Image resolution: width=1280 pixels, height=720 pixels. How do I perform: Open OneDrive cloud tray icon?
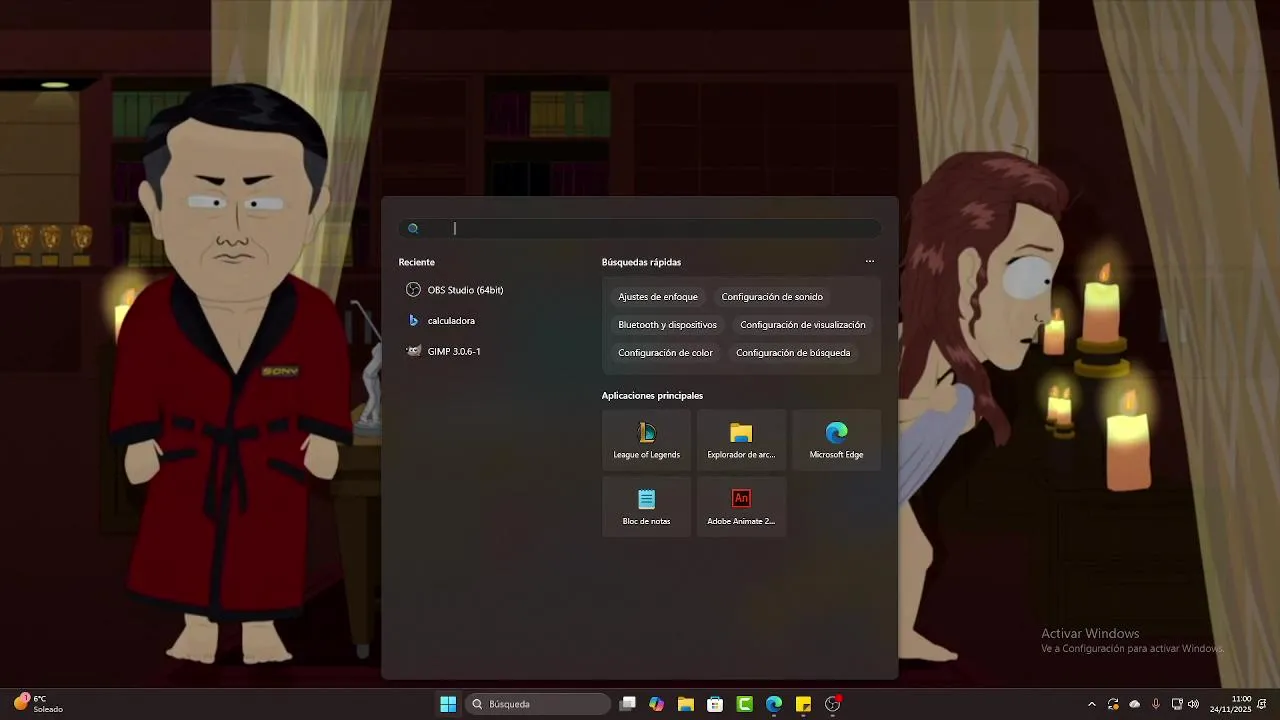coord(1135,704)
